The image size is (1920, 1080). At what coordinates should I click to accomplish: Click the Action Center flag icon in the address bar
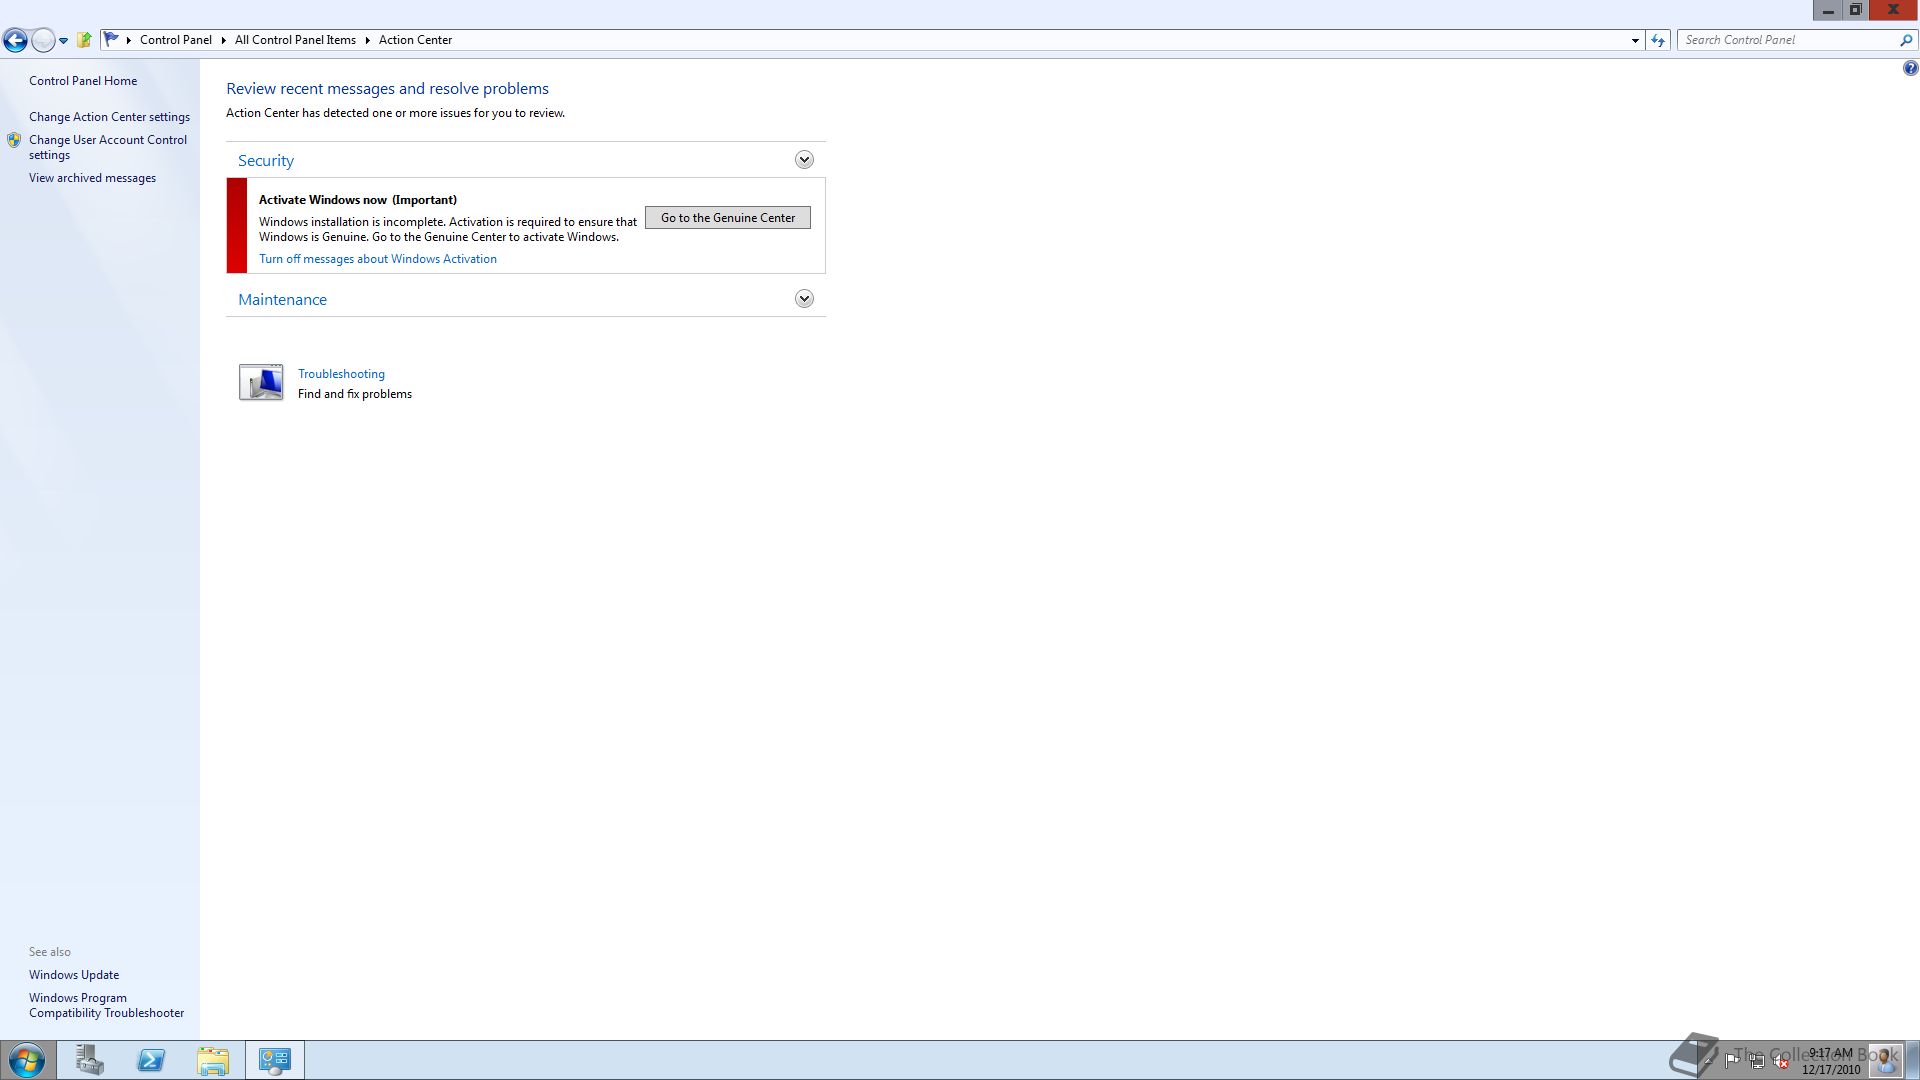pyautogui.click(x=112, y=40)
